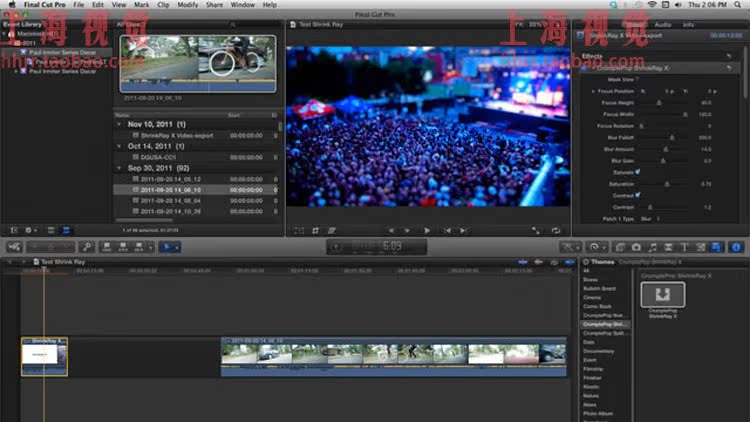Adjust the Saturation slider

coord(667,184)
